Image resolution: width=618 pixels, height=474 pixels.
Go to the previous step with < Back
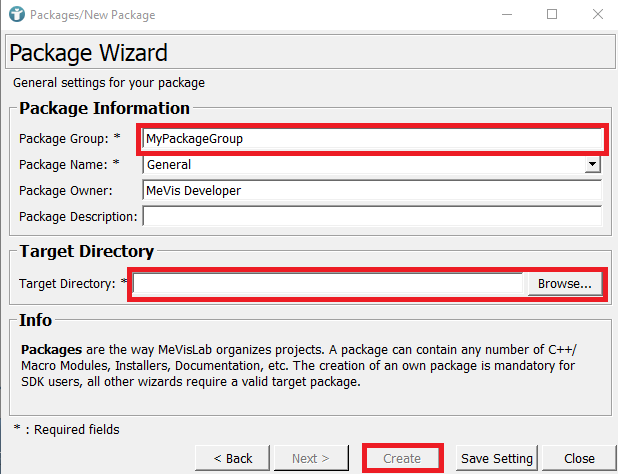click(232, 458)
